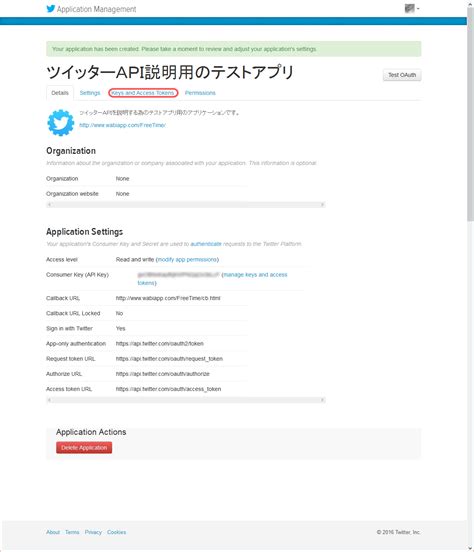Click the App-only authentication URL value
The height and width of the screenshot is (552, 474).
[160, 344]
